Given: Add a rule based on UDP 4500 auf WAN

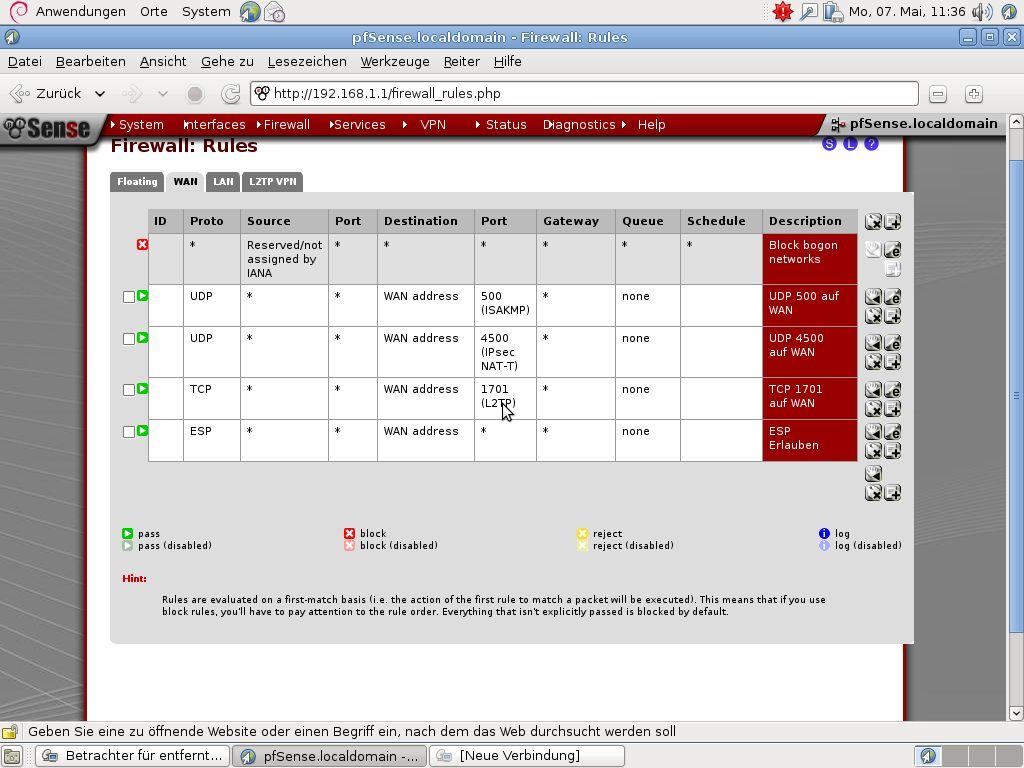Looking at the screenshot, I should pos(892,362).
